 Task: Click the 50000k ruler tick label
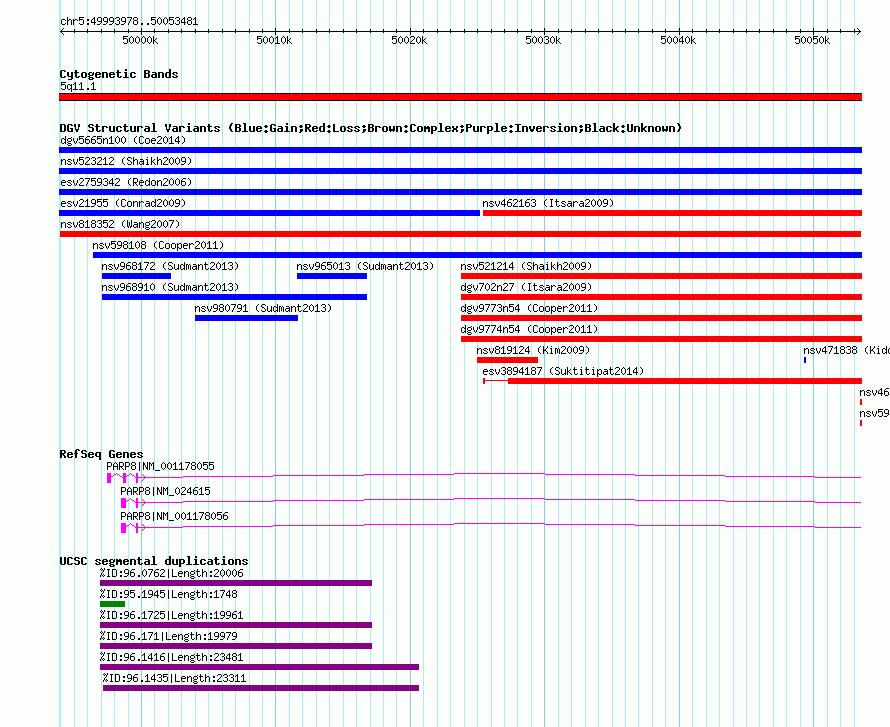point(140,40)
